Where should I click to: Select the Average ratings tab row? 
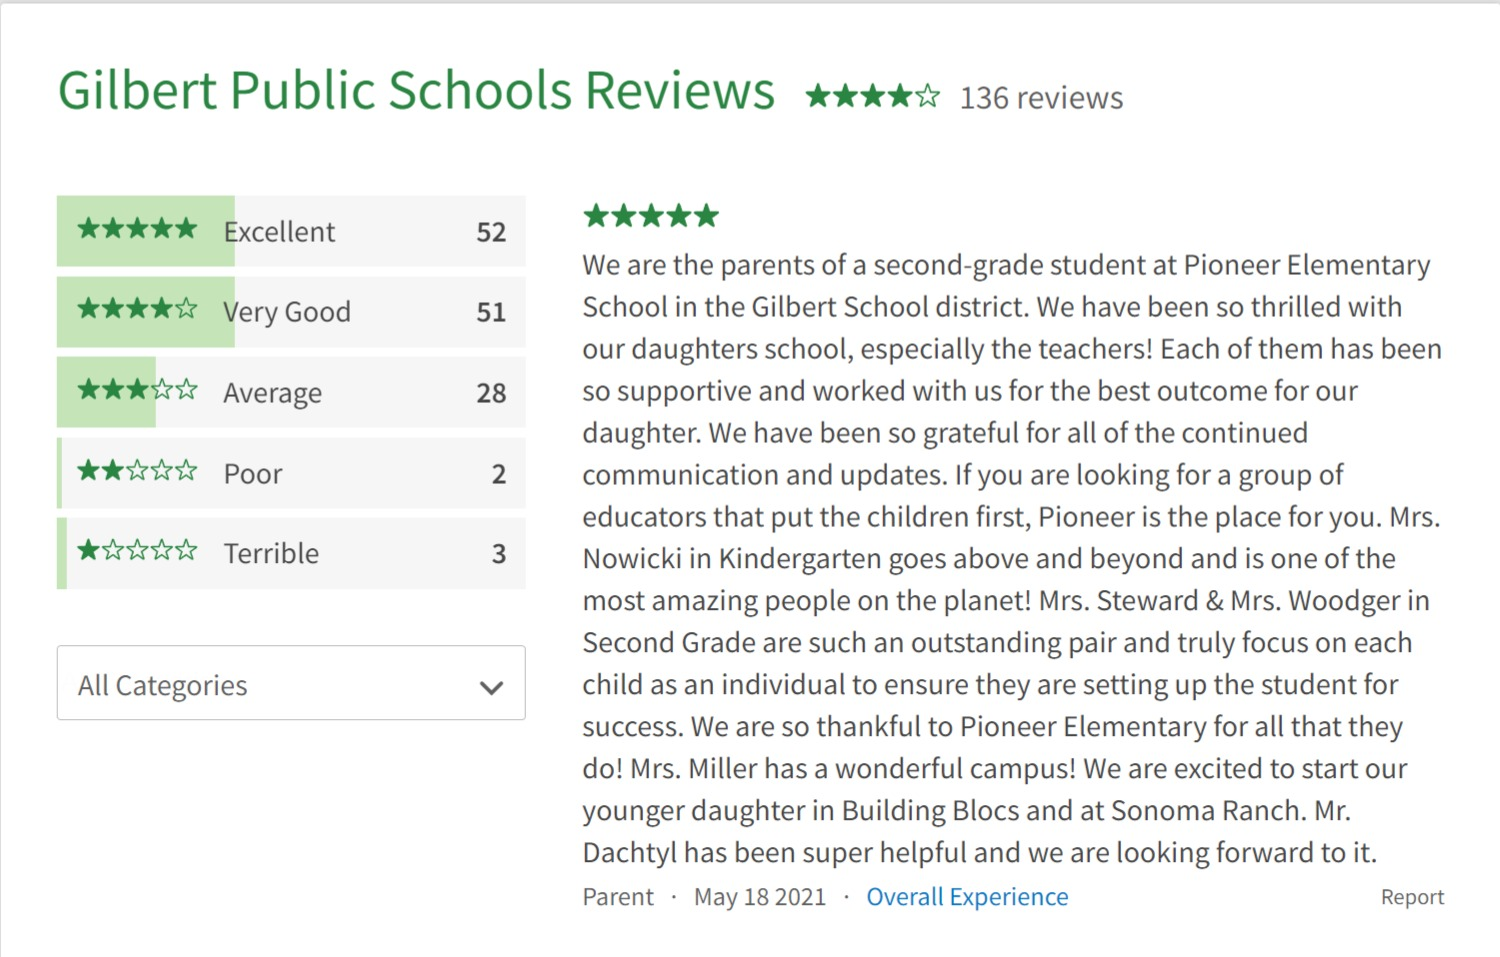(x=291, y=392)
